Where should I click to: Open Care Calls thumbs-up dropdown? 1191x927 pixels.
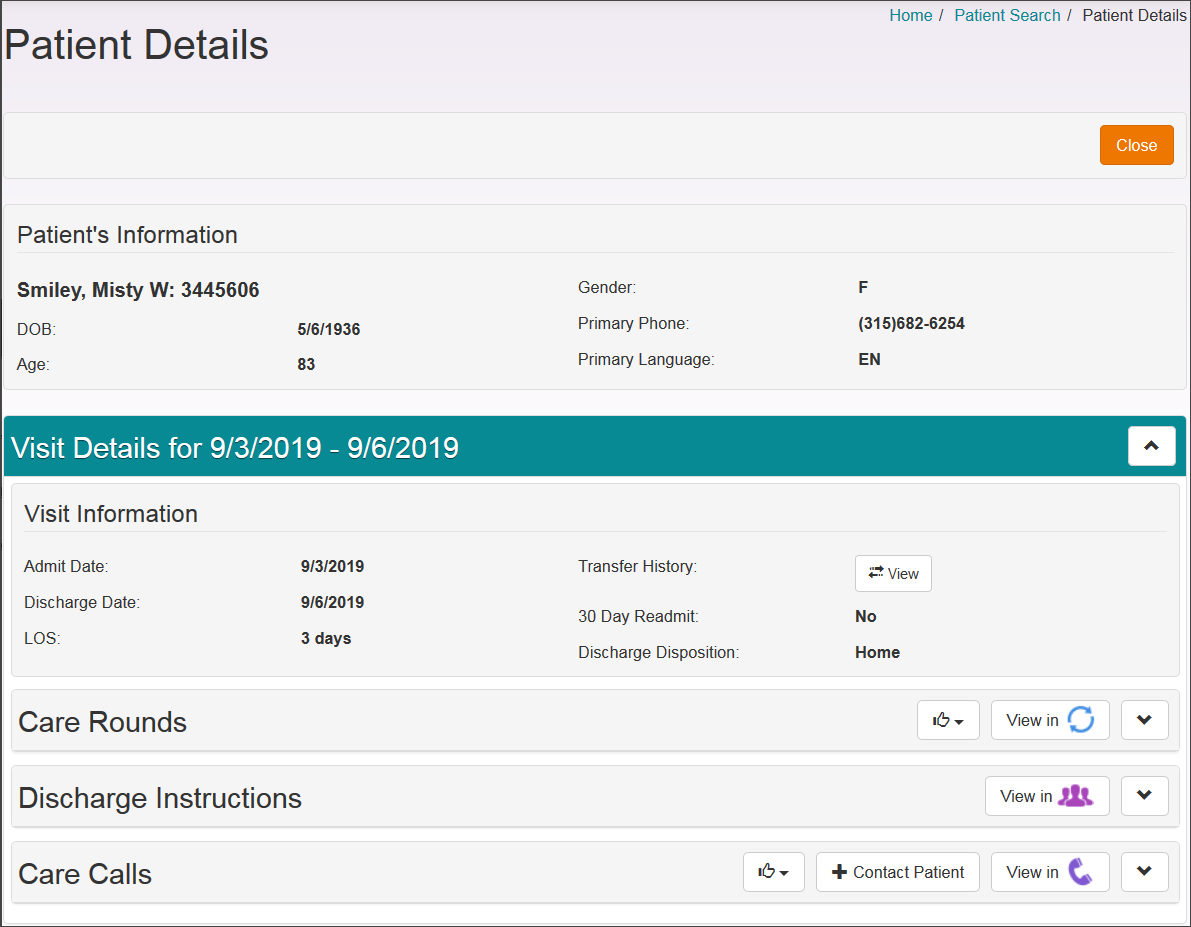point(773,872)
